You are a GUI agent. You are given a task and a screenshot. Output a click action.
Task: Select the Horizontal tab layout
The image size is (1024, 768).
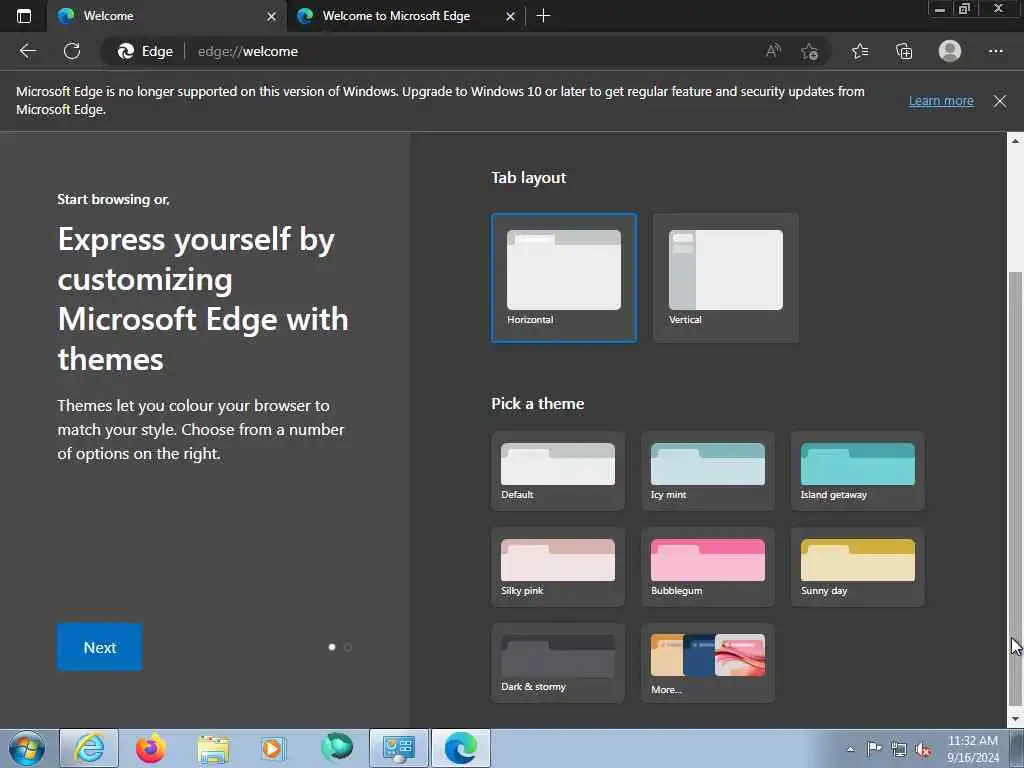point(564,278)
